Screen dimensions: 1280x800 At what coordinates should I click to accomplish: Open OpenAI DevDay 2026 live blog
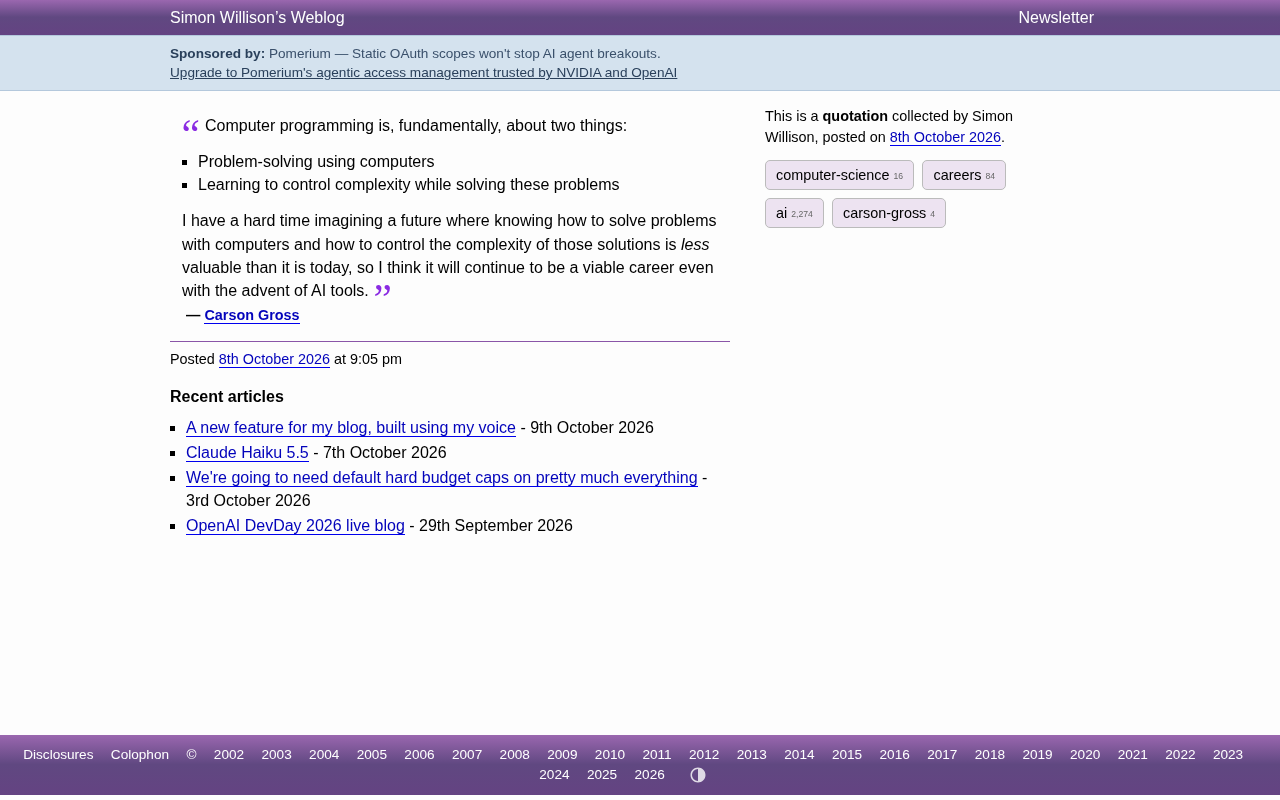[x=295, y=526]
